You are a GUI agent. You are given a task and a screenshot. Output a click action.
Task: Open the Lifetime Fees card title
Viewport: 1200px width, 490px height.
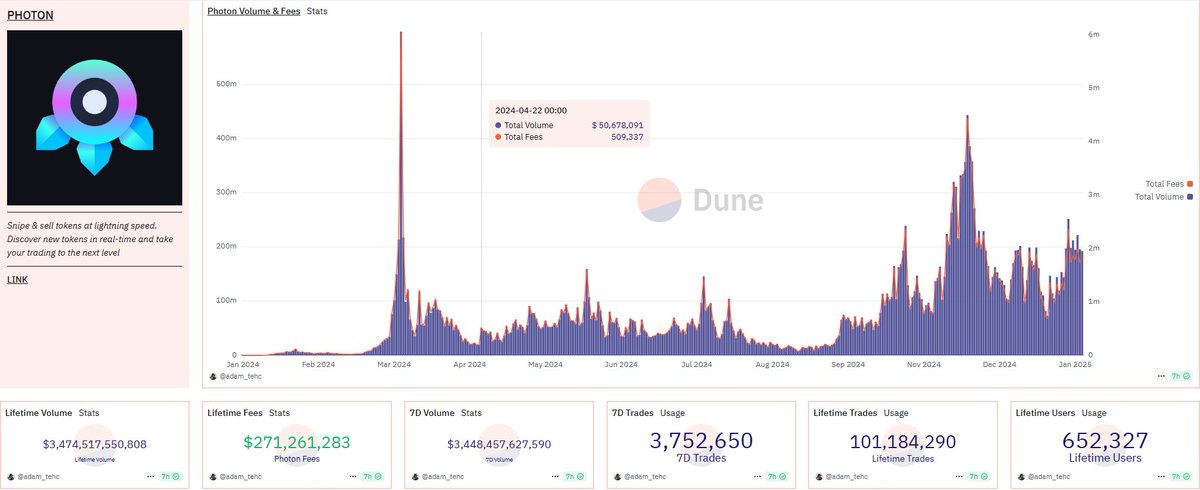tap(235, 412)
